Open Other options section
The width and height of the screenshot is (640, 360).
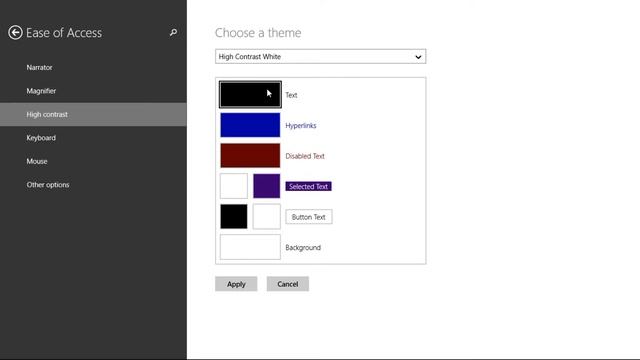click(48, 185)
